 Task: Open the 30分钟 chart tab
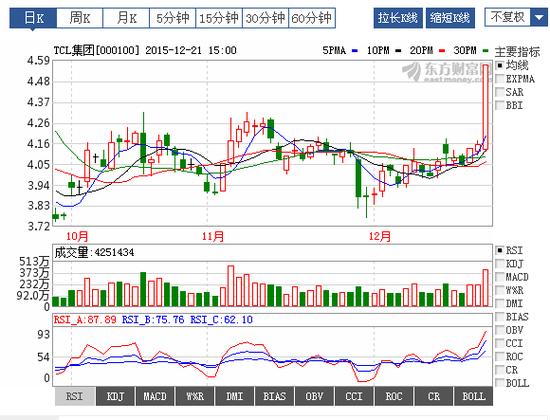click(265, 18)
